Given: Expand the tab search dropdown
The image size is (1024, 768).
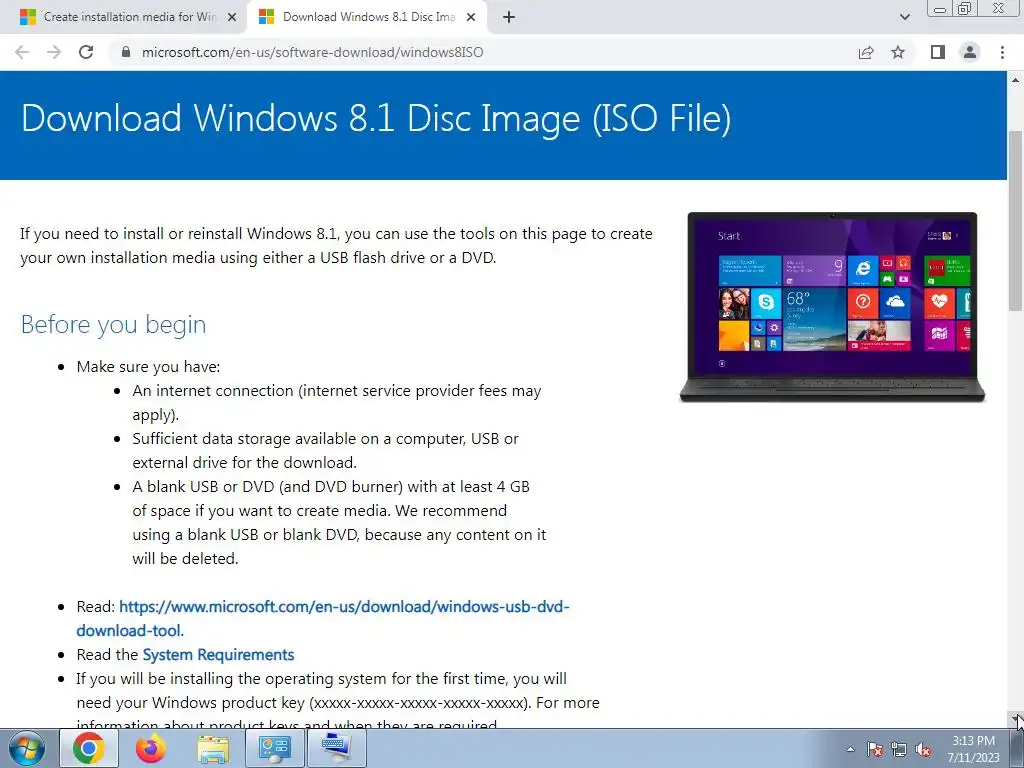Looking at the screenshot, I should point(904,17).
